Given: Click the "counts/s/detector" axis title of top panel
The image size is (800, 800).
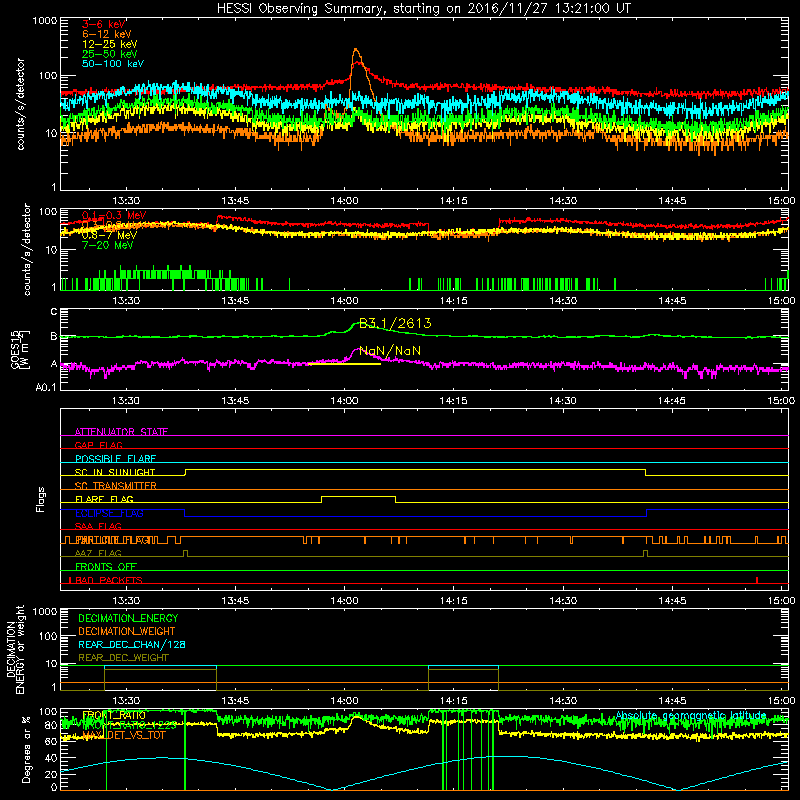Looking at the screenshot, I should pyautogui.click(x=20, y=104).
